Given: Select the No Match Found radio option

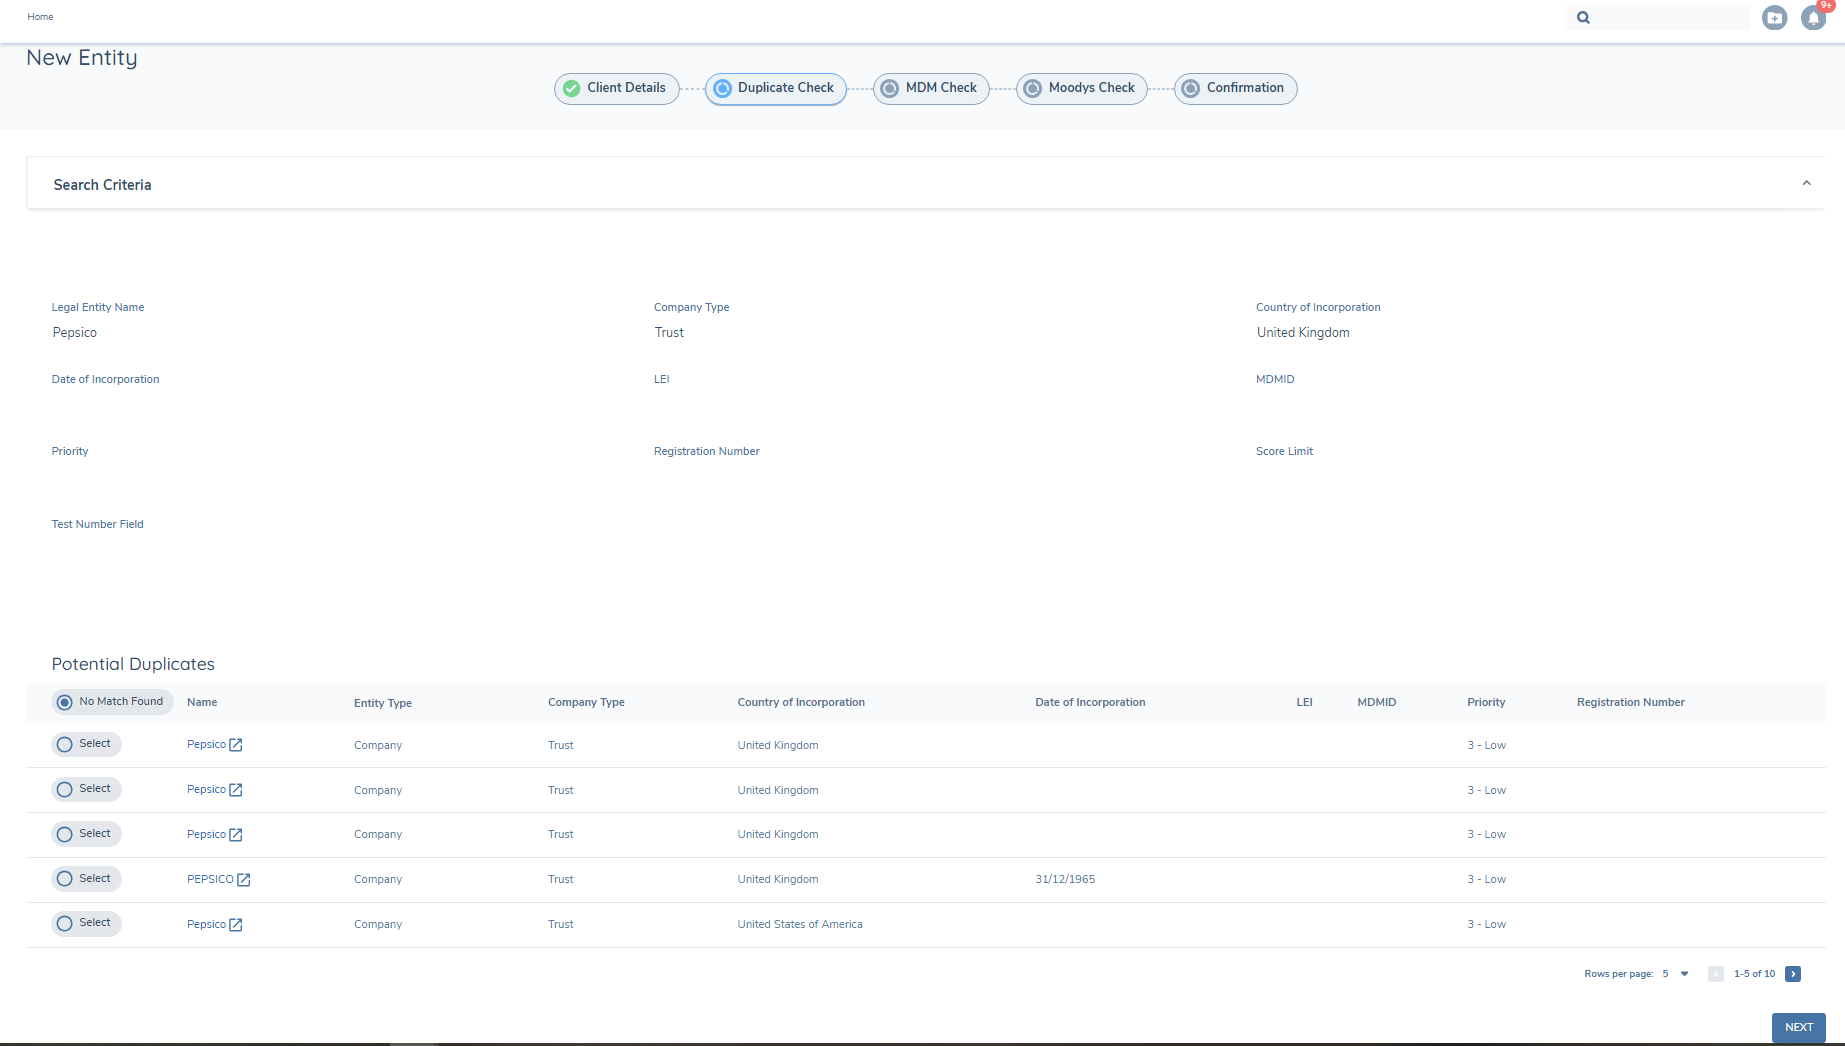Looking at the screenshot, I should tap(64, 702).
